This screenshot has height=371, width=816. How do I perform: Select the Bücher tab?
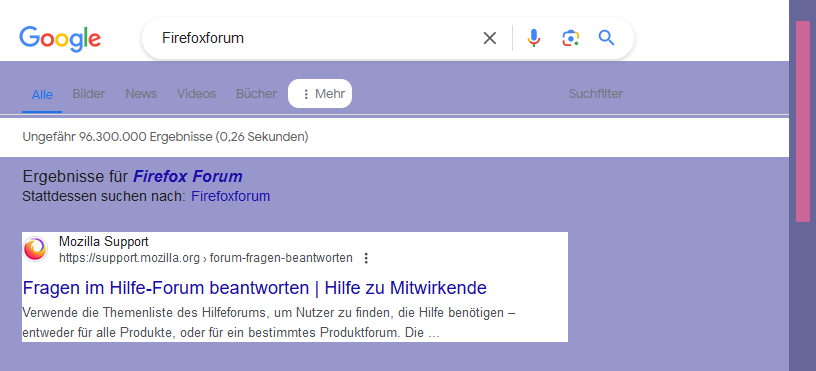point(257,94)
